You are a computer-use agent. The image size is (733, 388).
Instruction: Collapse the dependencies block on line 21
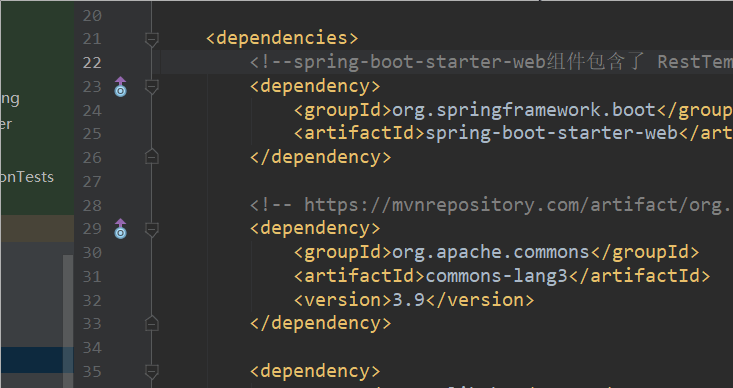tap(151, 39)
